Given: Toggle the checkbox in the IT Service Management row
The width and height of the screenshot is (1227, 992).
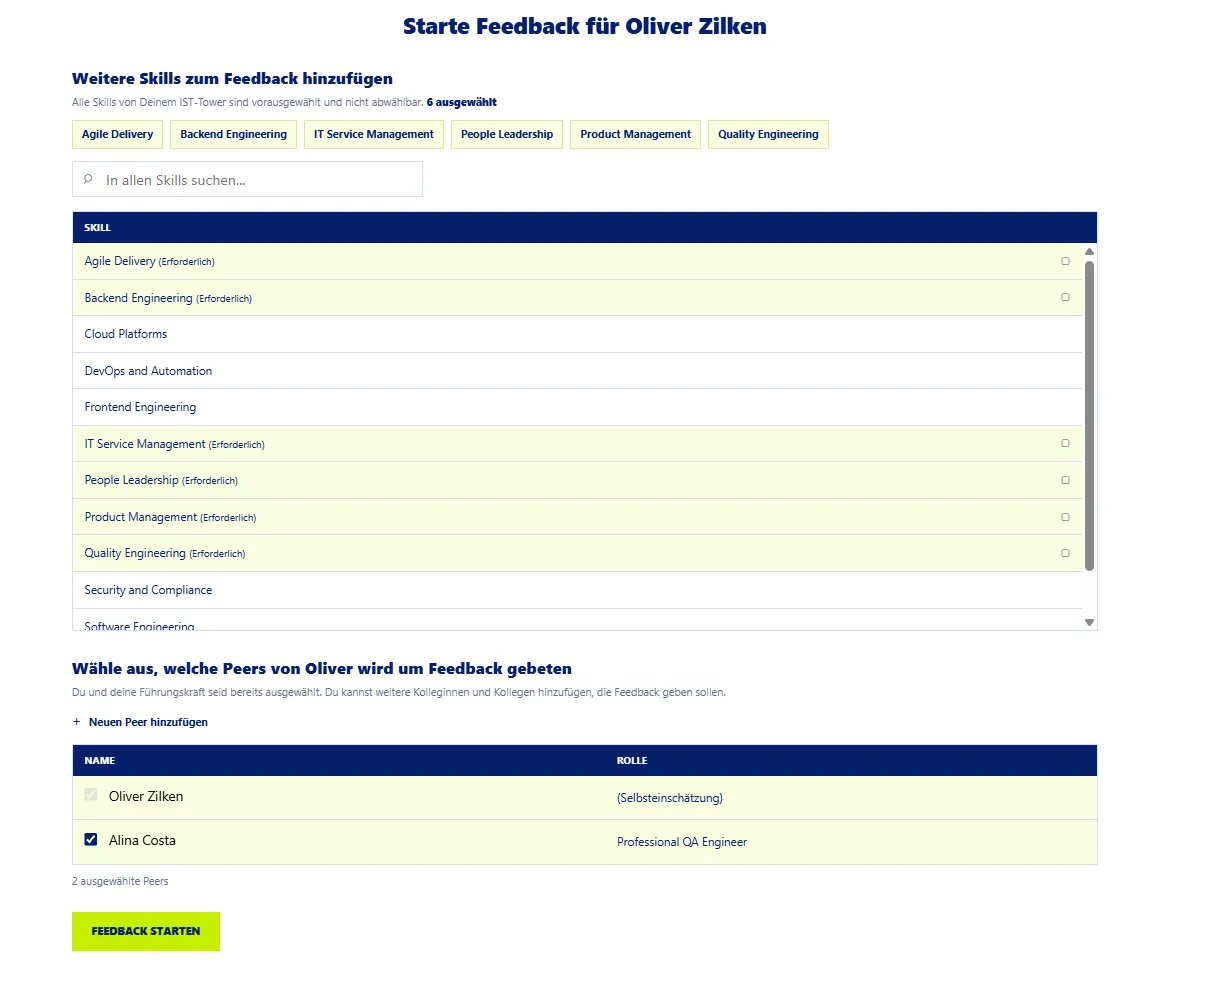Looking at the screenshot, I should [1065, 443].
